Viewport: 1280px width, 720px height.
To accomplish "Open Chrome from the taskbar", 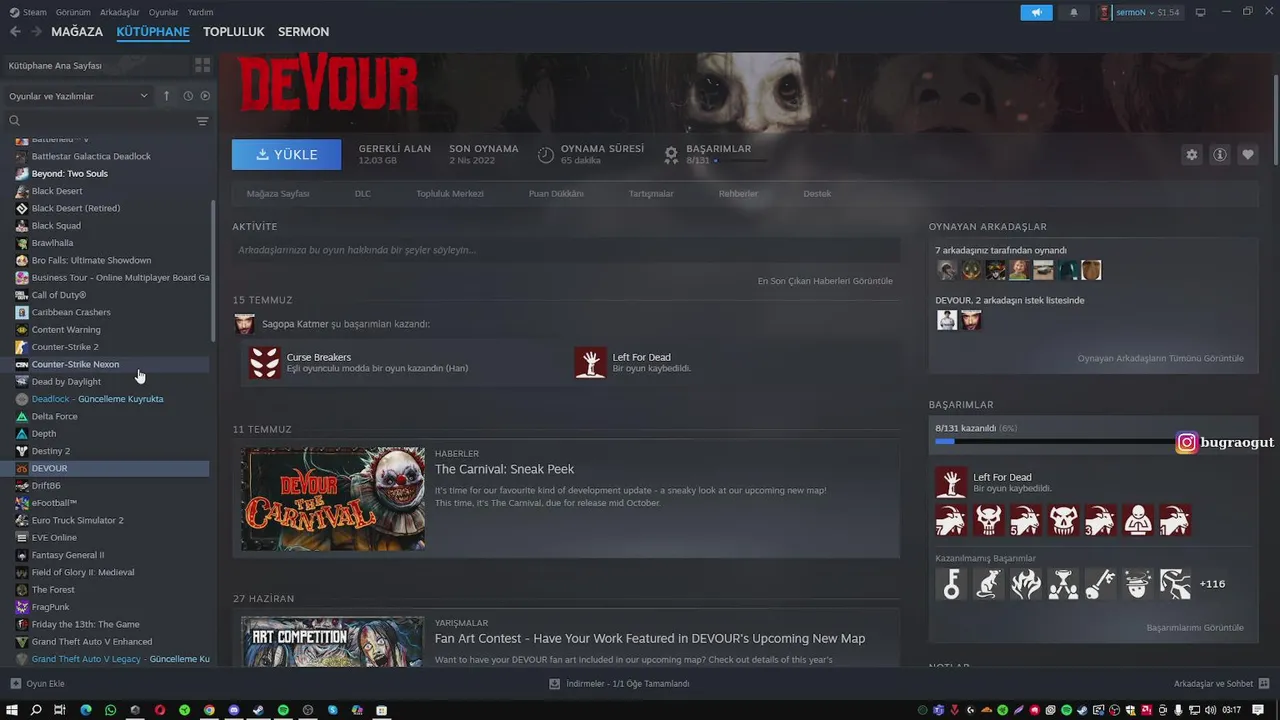I will pos(209,710).
